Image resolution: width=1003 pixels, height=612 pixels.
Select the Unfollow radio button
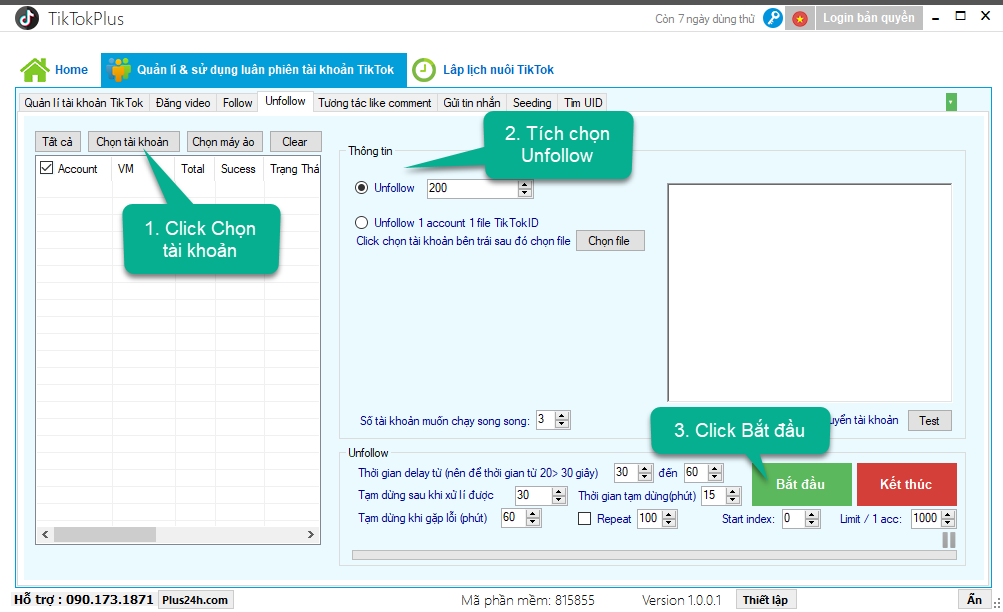pyautogui.click(x=362, y=188)
